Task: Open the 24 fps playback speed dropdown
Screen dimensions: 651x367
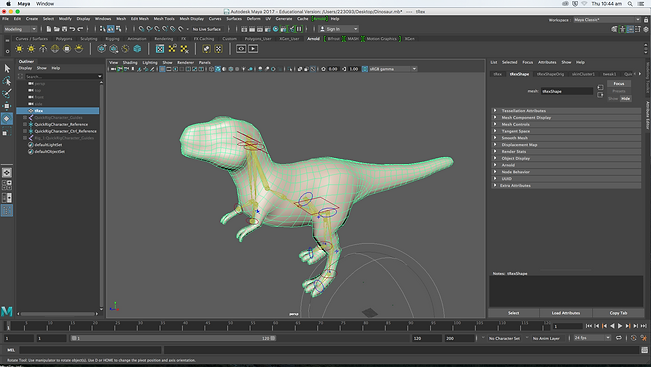Action: (592, 338)
